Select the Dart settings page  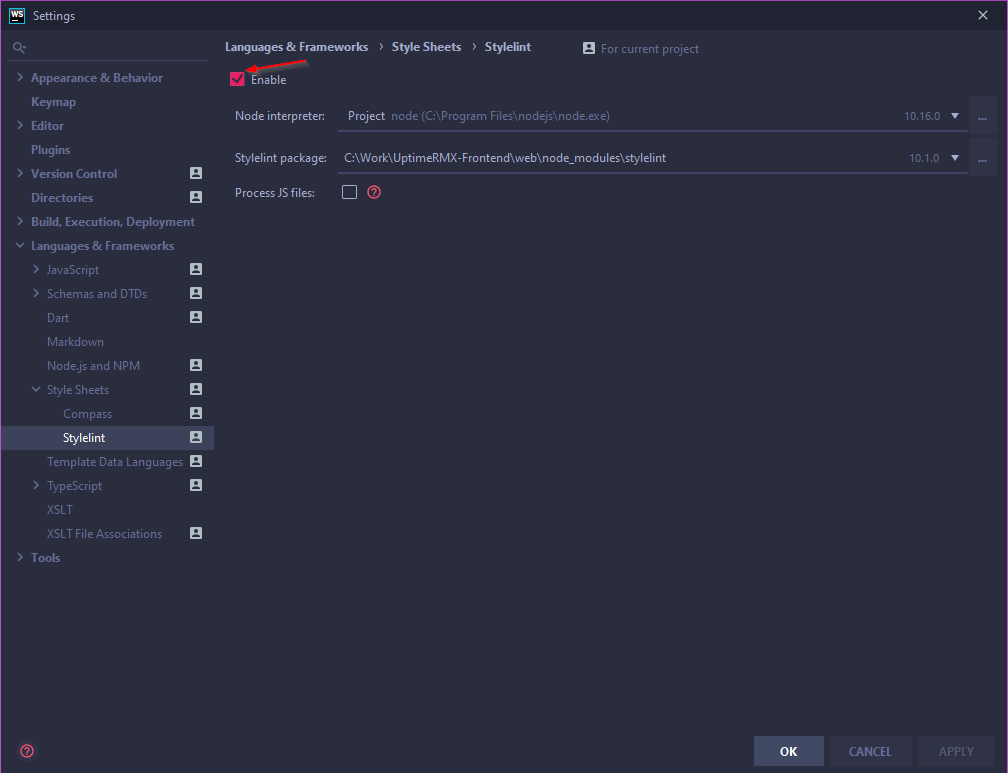pyautogui.click(x=58, y=318)
